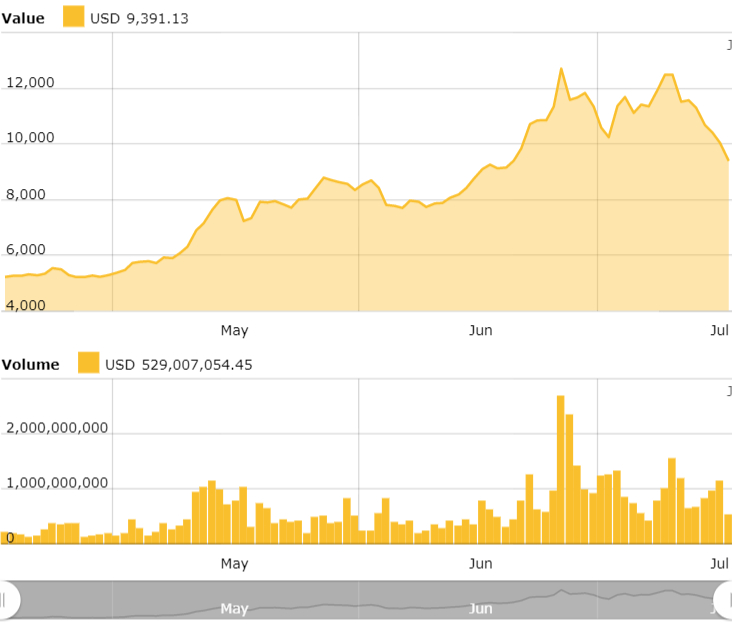Image resolution: width=732 pixels, height=625 pixels.
Task: Click the '10,000' axis label on value chart
Action: tap(30, 138)
